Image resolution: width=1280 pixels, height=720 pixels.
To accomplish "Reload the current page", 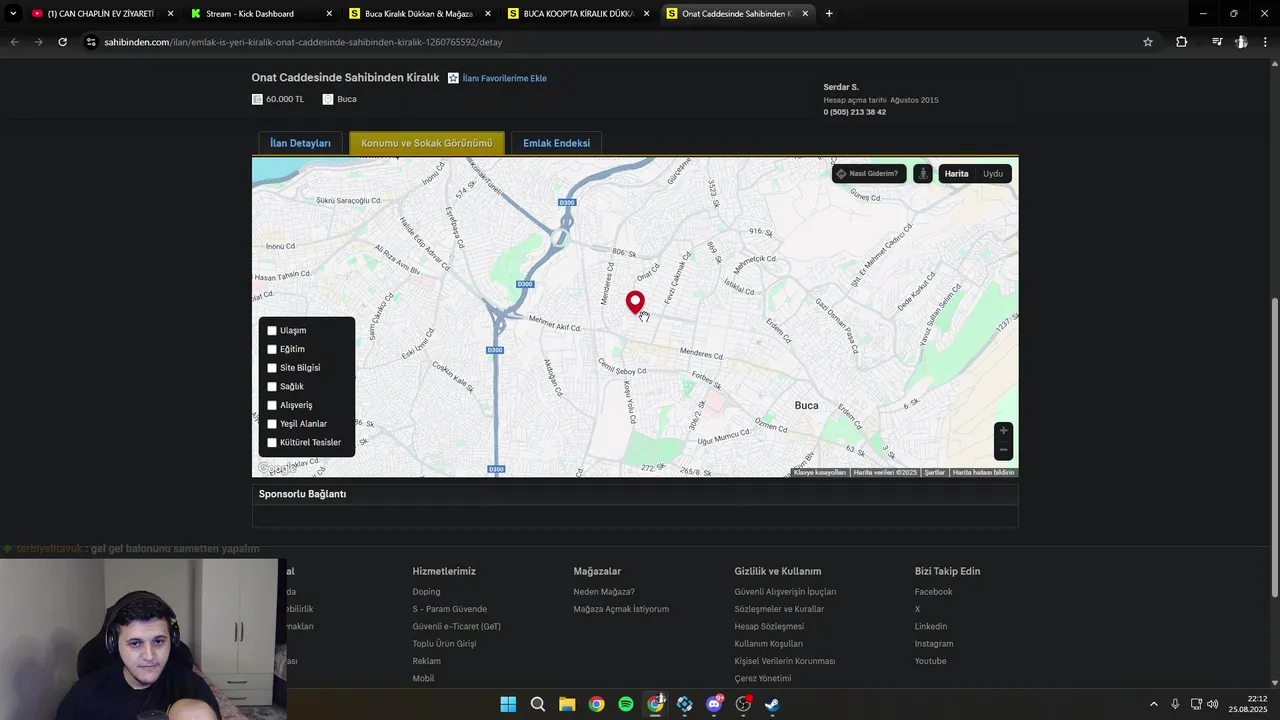I will click(x=62, y=42).
